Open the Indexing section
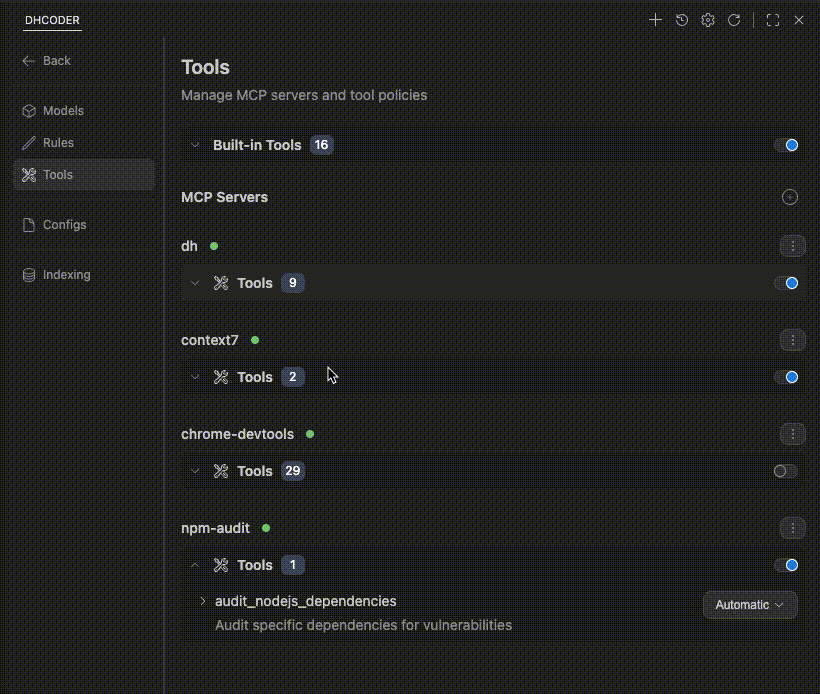 (x=66, y=275)
